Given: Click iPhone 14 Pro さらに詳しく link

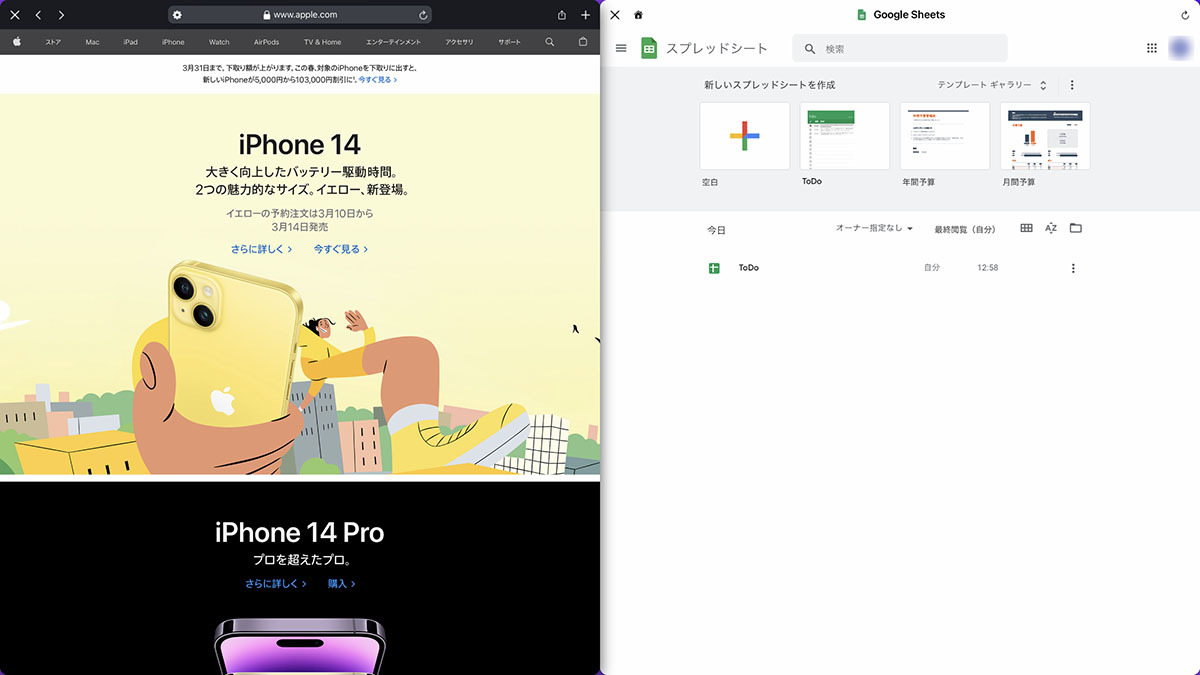Looking at the screenshot, I should point(276,583).
